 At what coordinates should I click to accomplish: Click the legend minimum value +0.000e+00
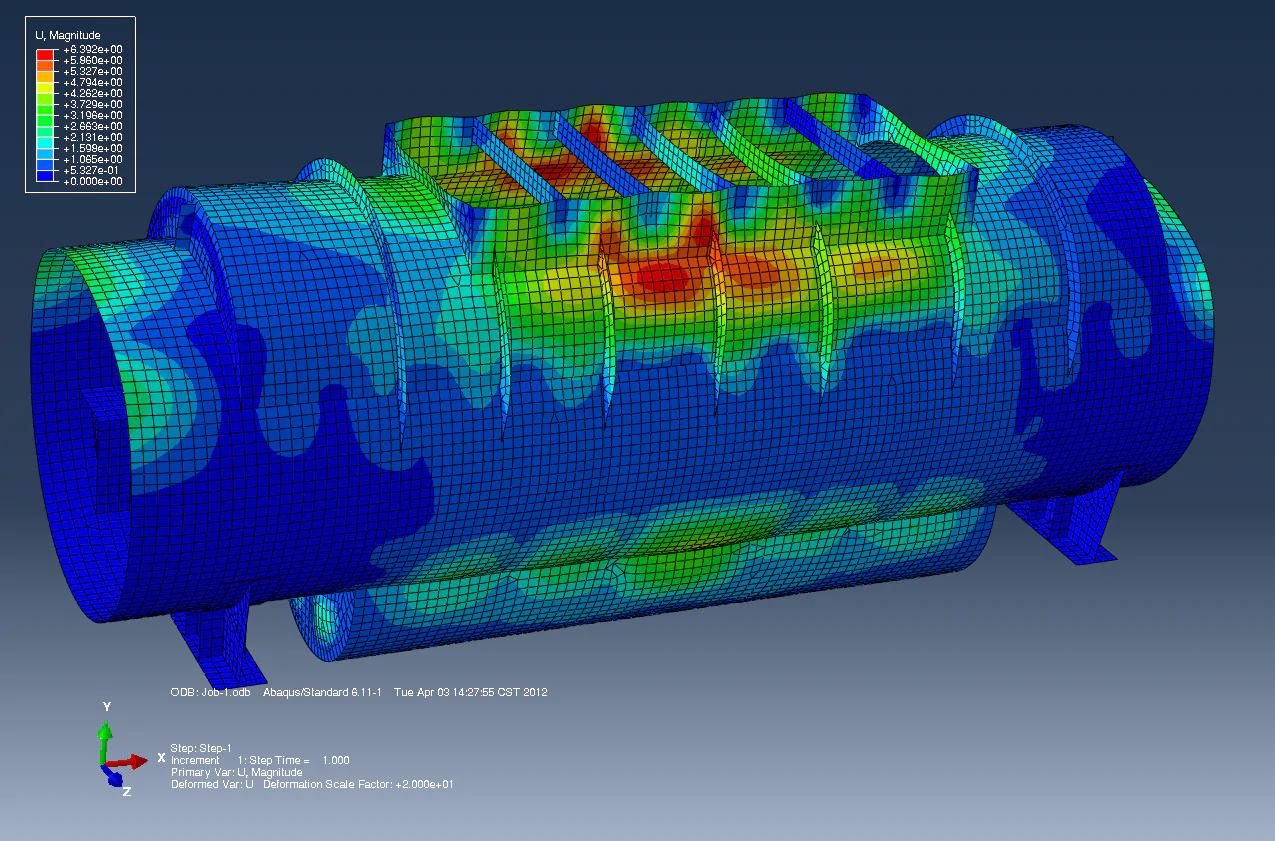93,181
